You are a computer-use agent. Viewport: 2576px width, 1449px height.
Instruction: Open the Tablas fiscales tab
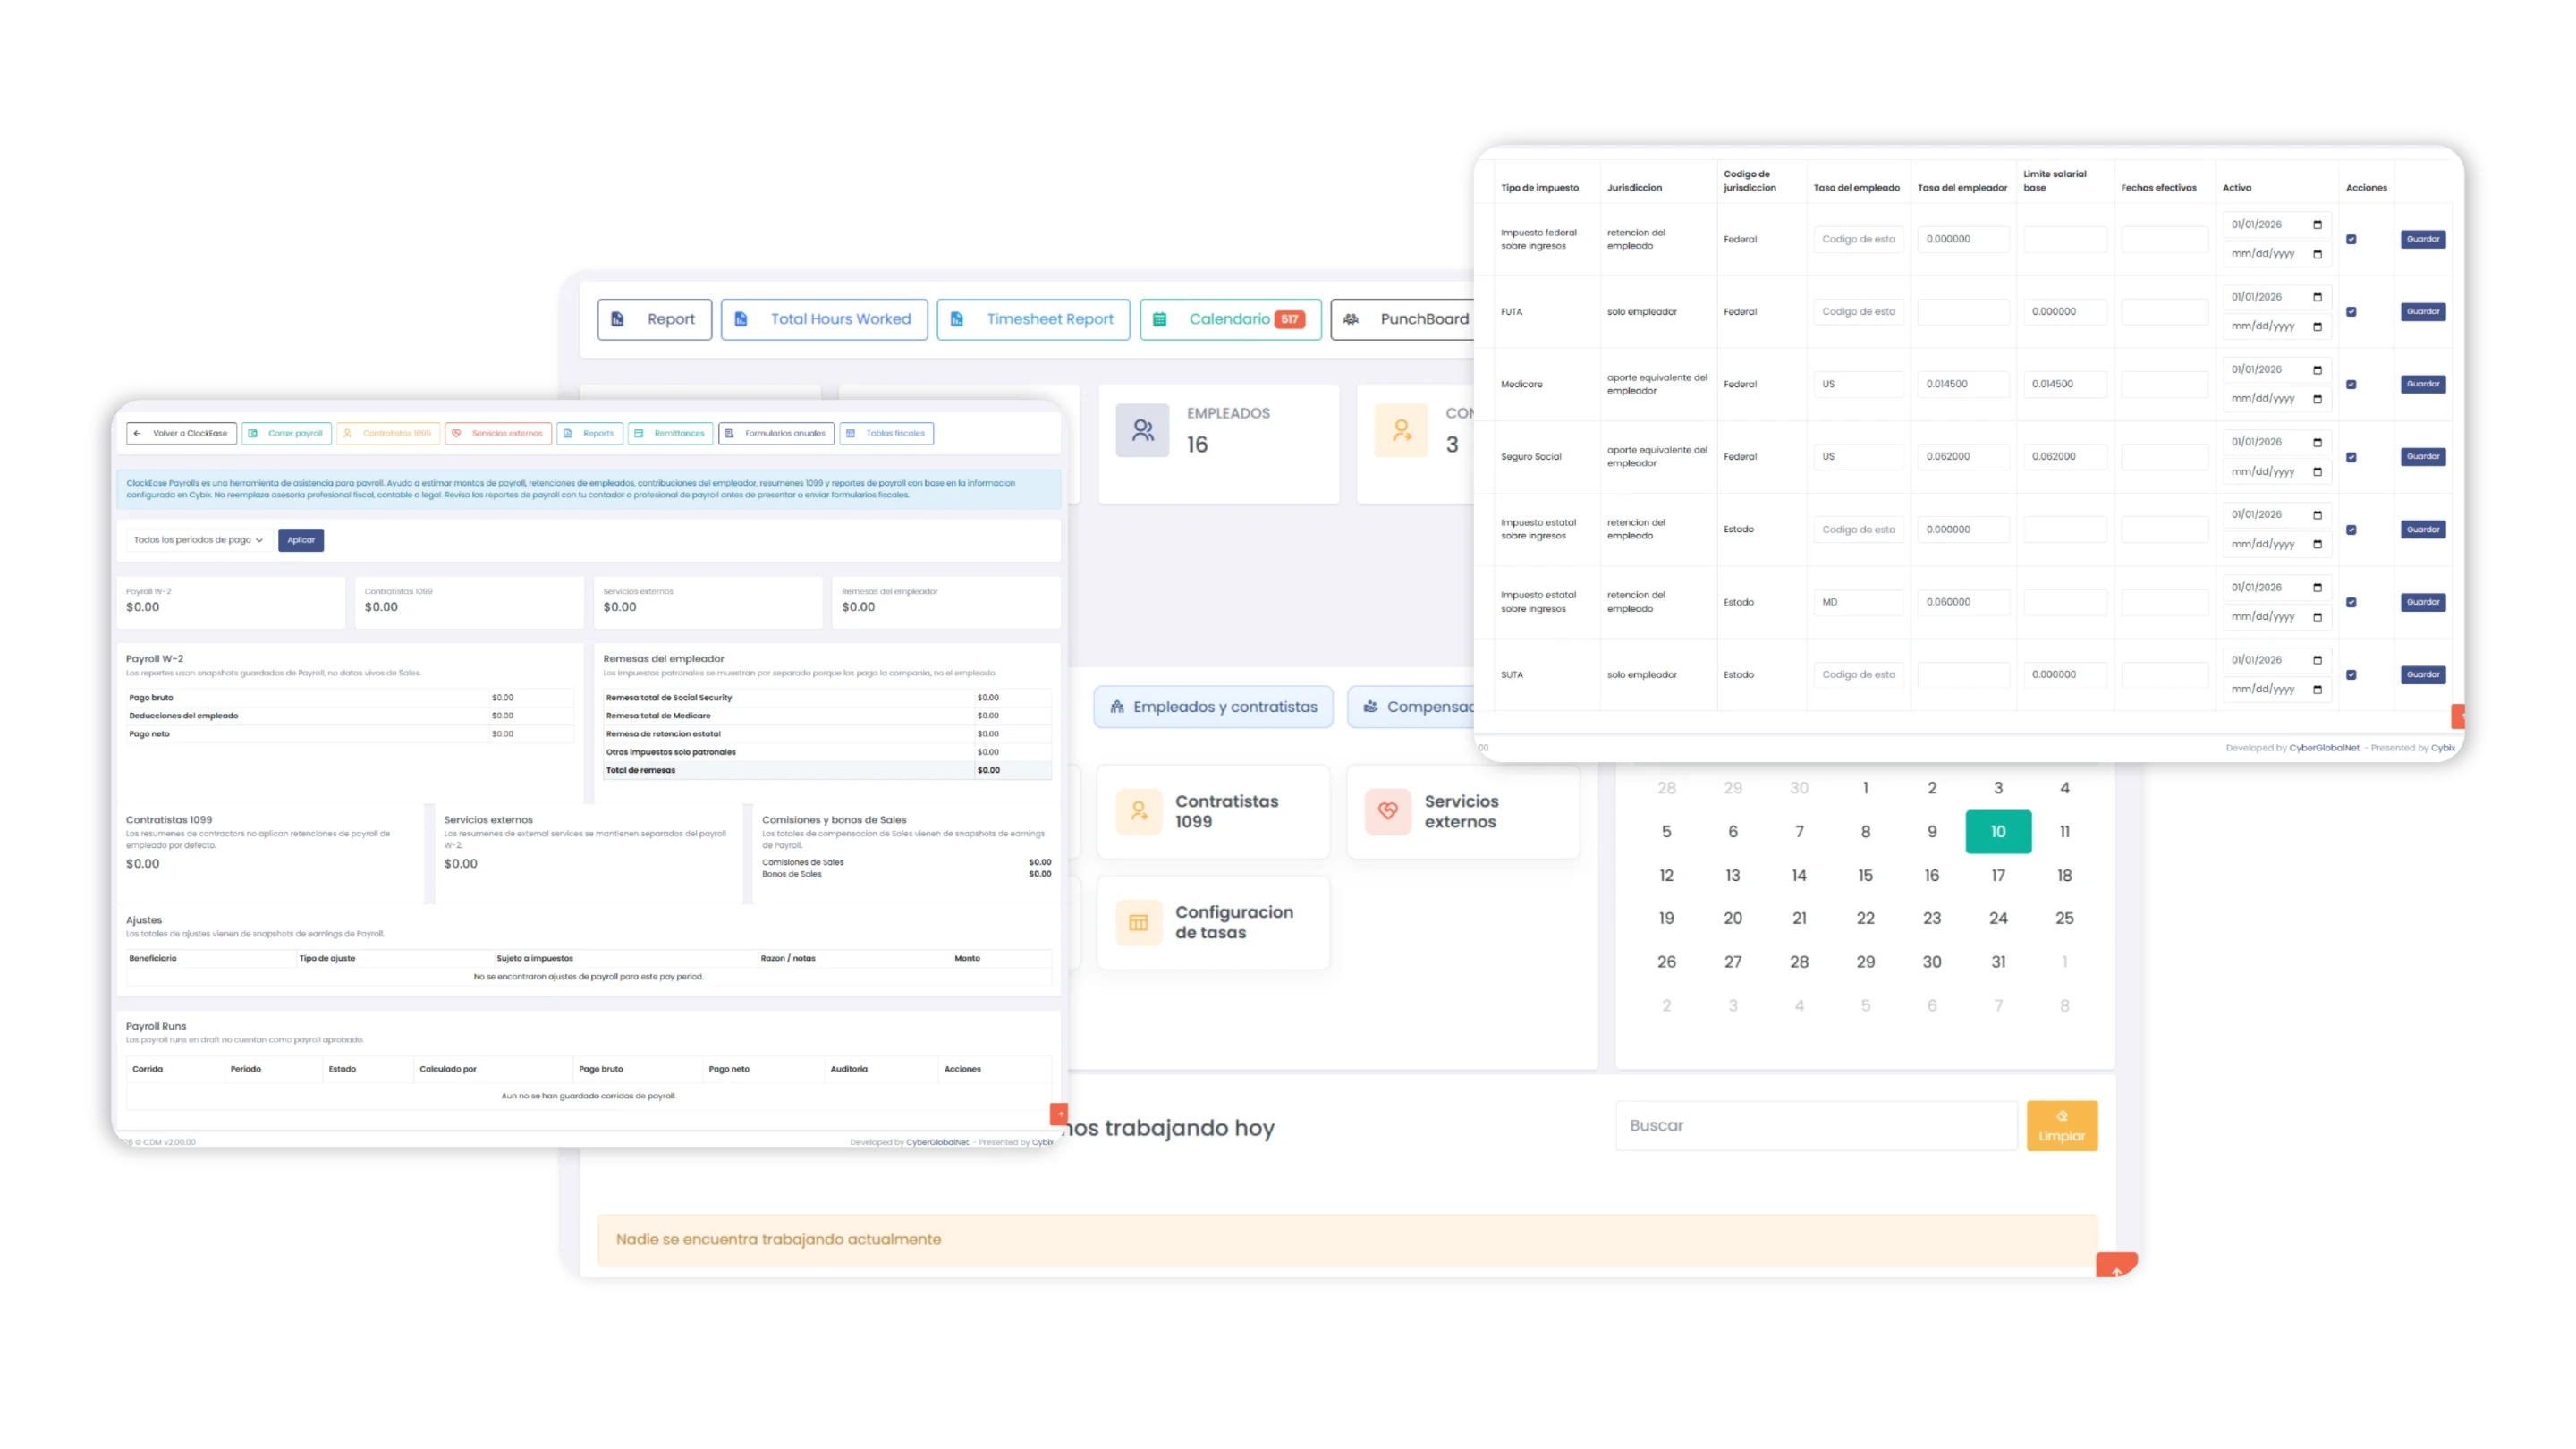pos(886,433)
